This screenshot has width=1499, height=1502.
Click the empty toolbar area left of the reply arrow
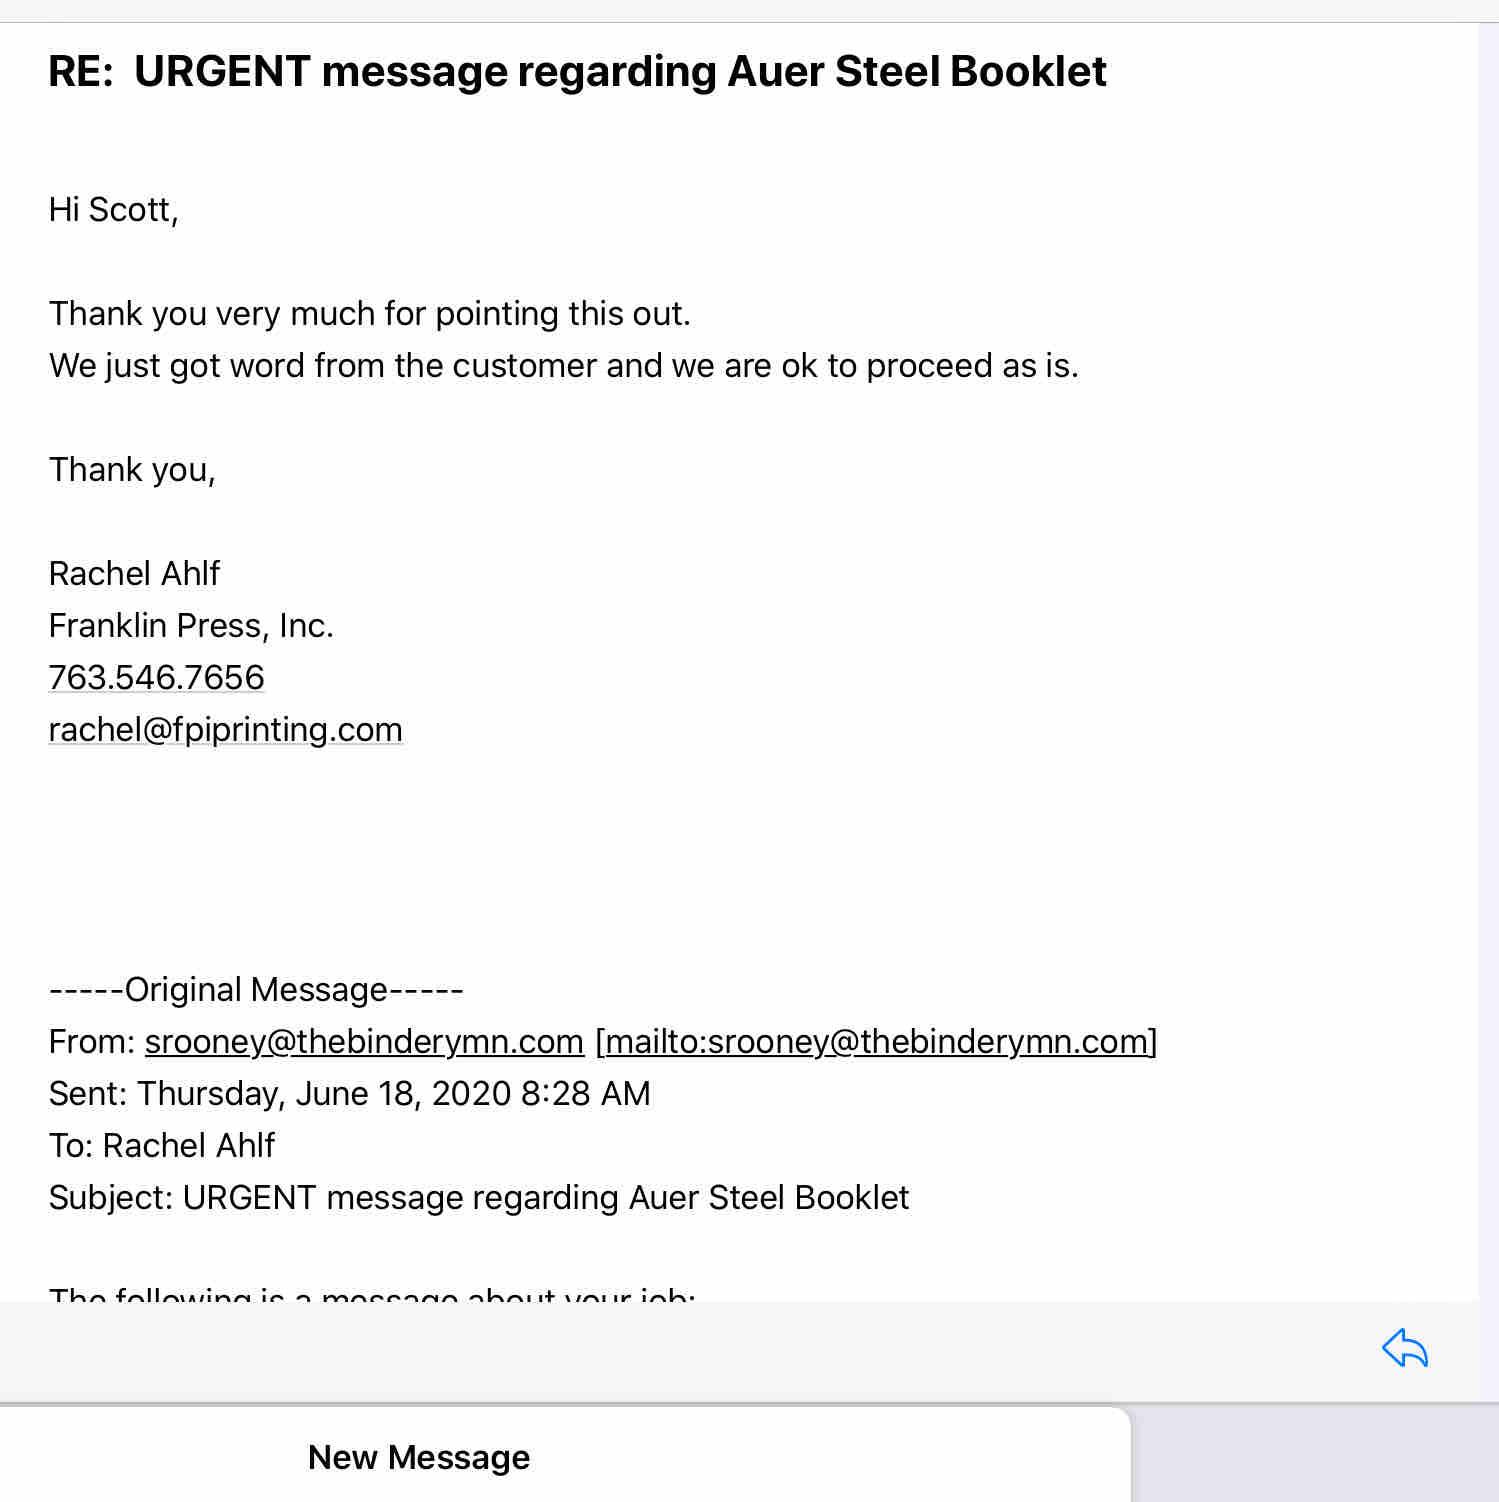point(690,1350)
